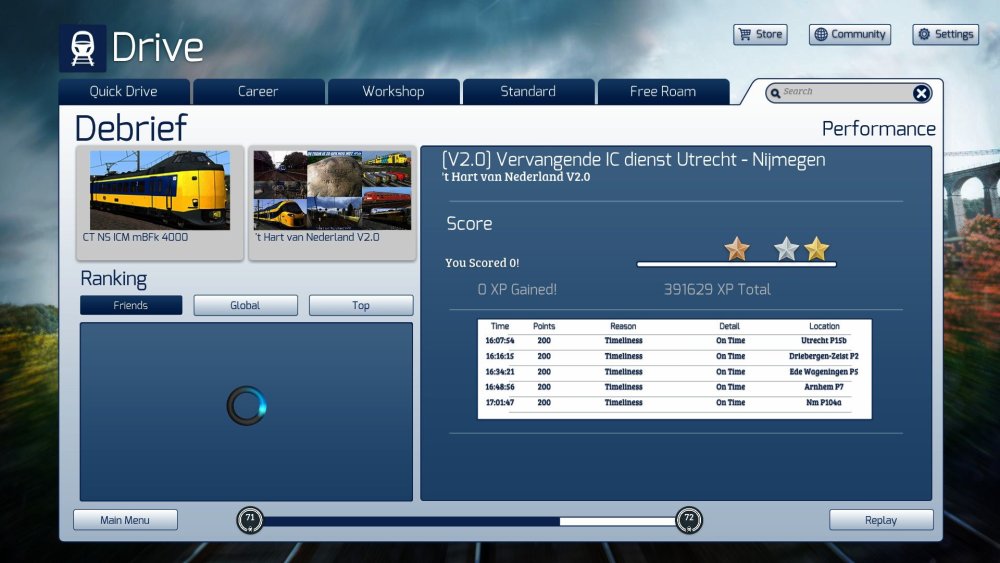Click the Drive train logo icon

tap(82, 48)
